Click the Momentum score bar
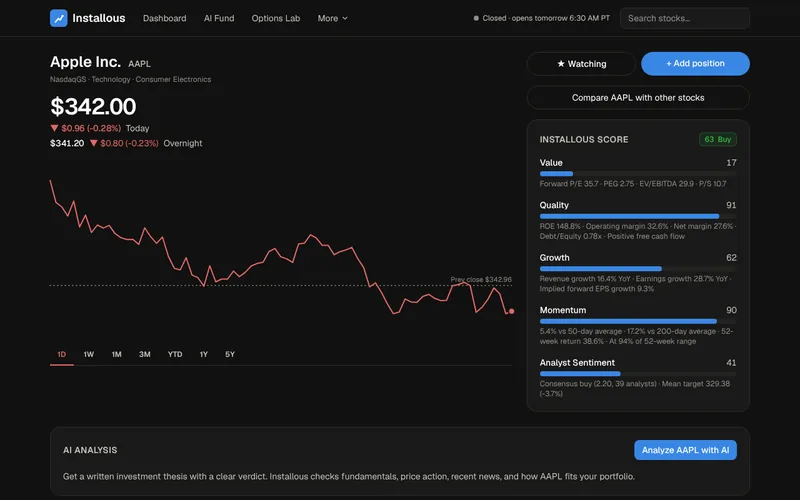The height and width of the screenshot is (500, 800). coord(638,321)
